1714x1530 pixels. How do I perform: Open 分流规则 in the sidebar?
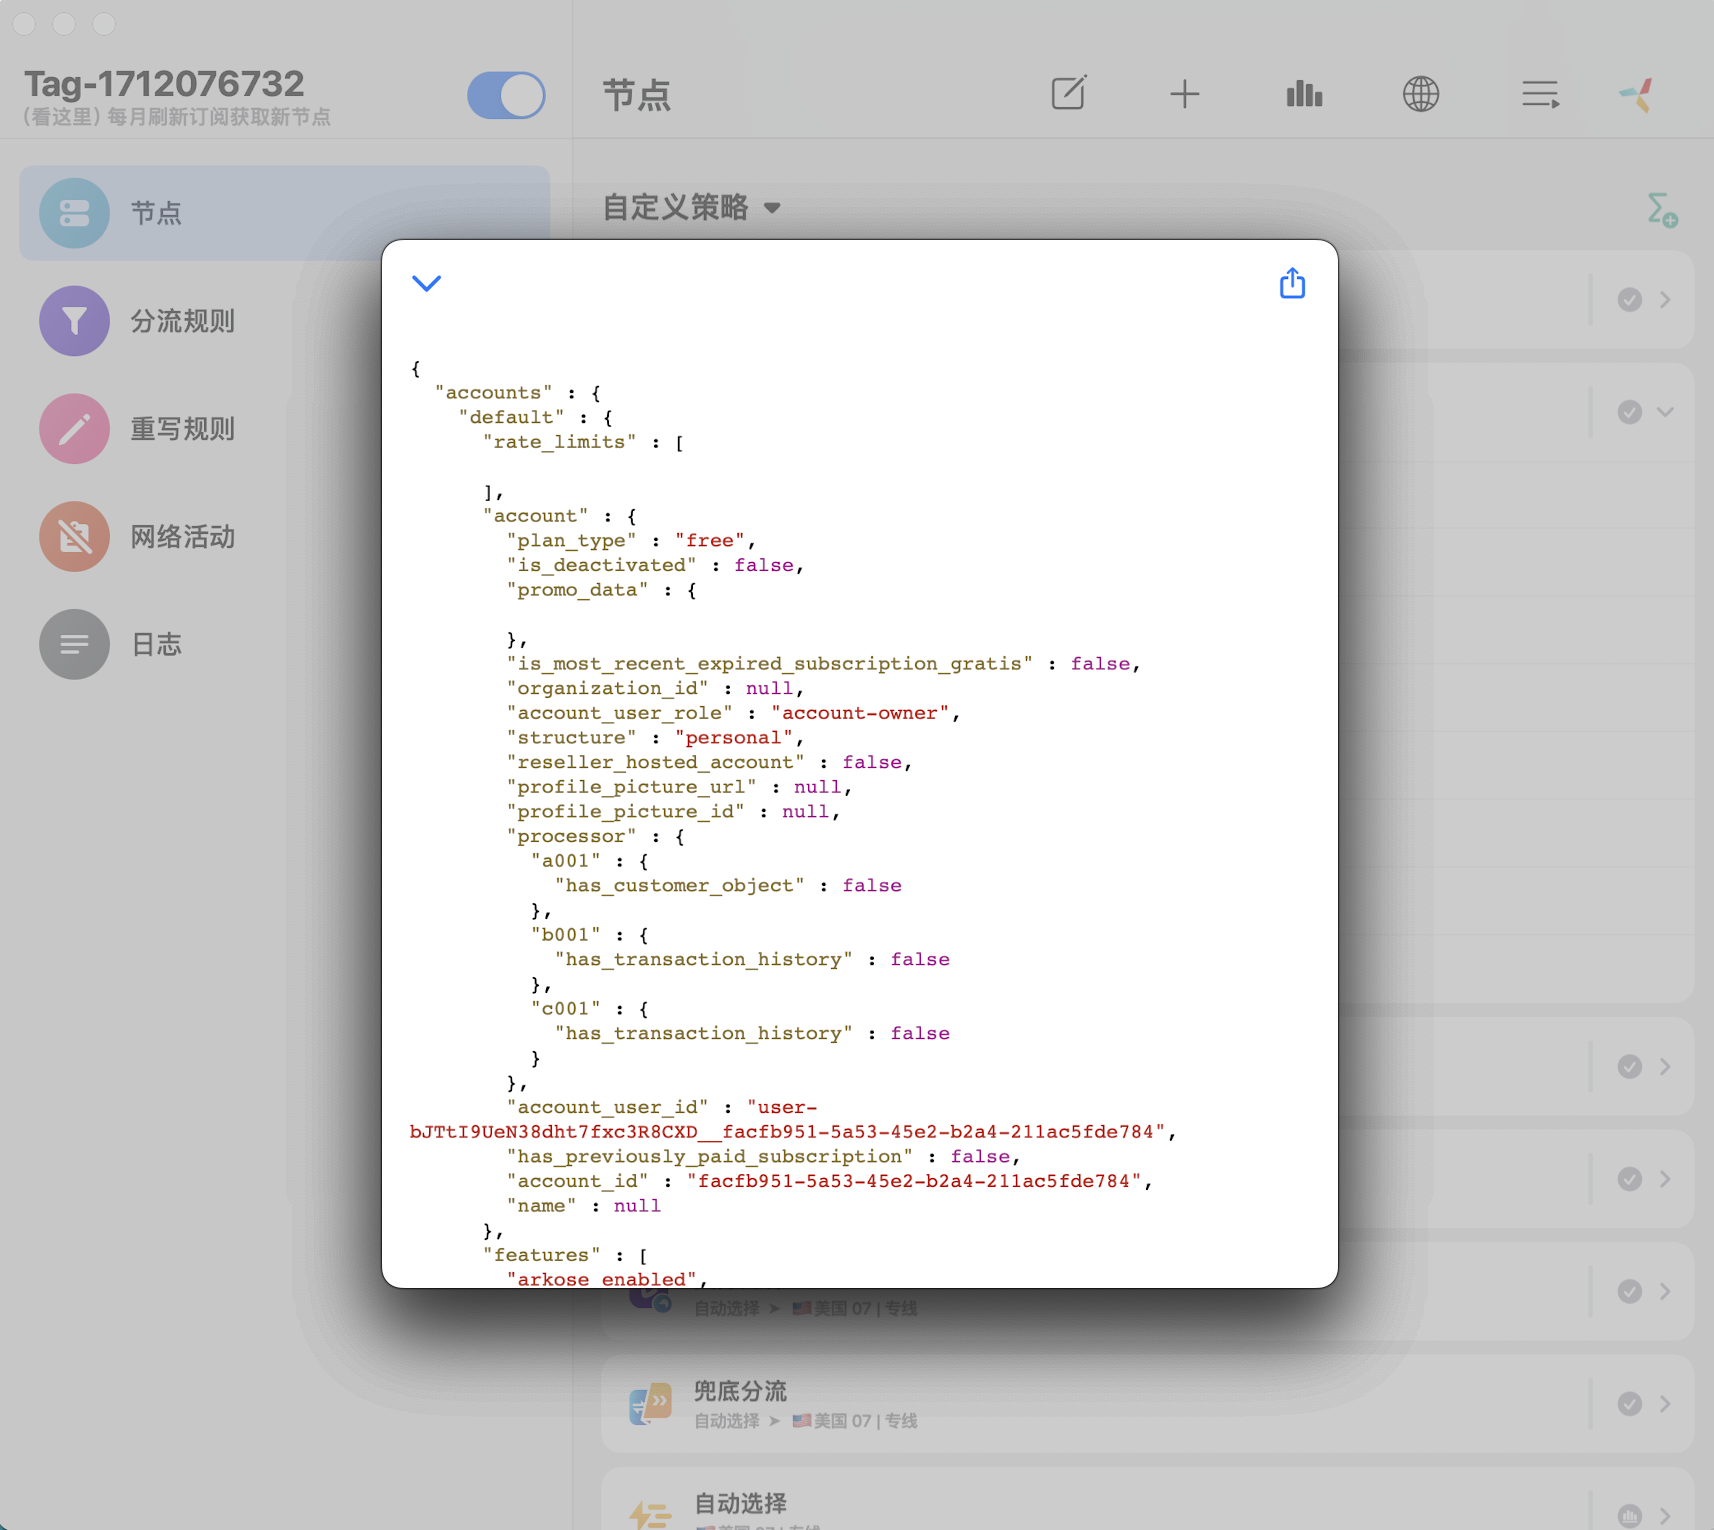pos(183,321)
